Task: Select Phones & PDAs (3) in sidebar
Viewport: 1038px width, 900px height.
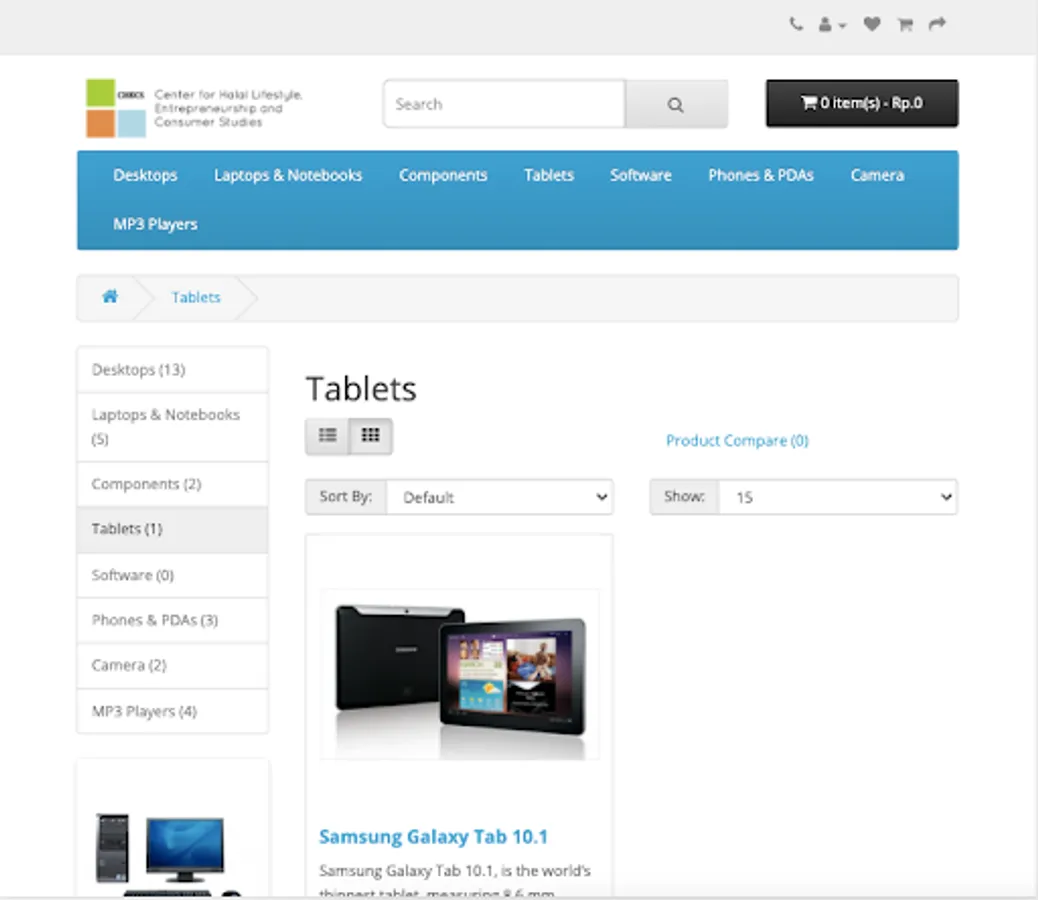Action: click(x=172, y=620)
